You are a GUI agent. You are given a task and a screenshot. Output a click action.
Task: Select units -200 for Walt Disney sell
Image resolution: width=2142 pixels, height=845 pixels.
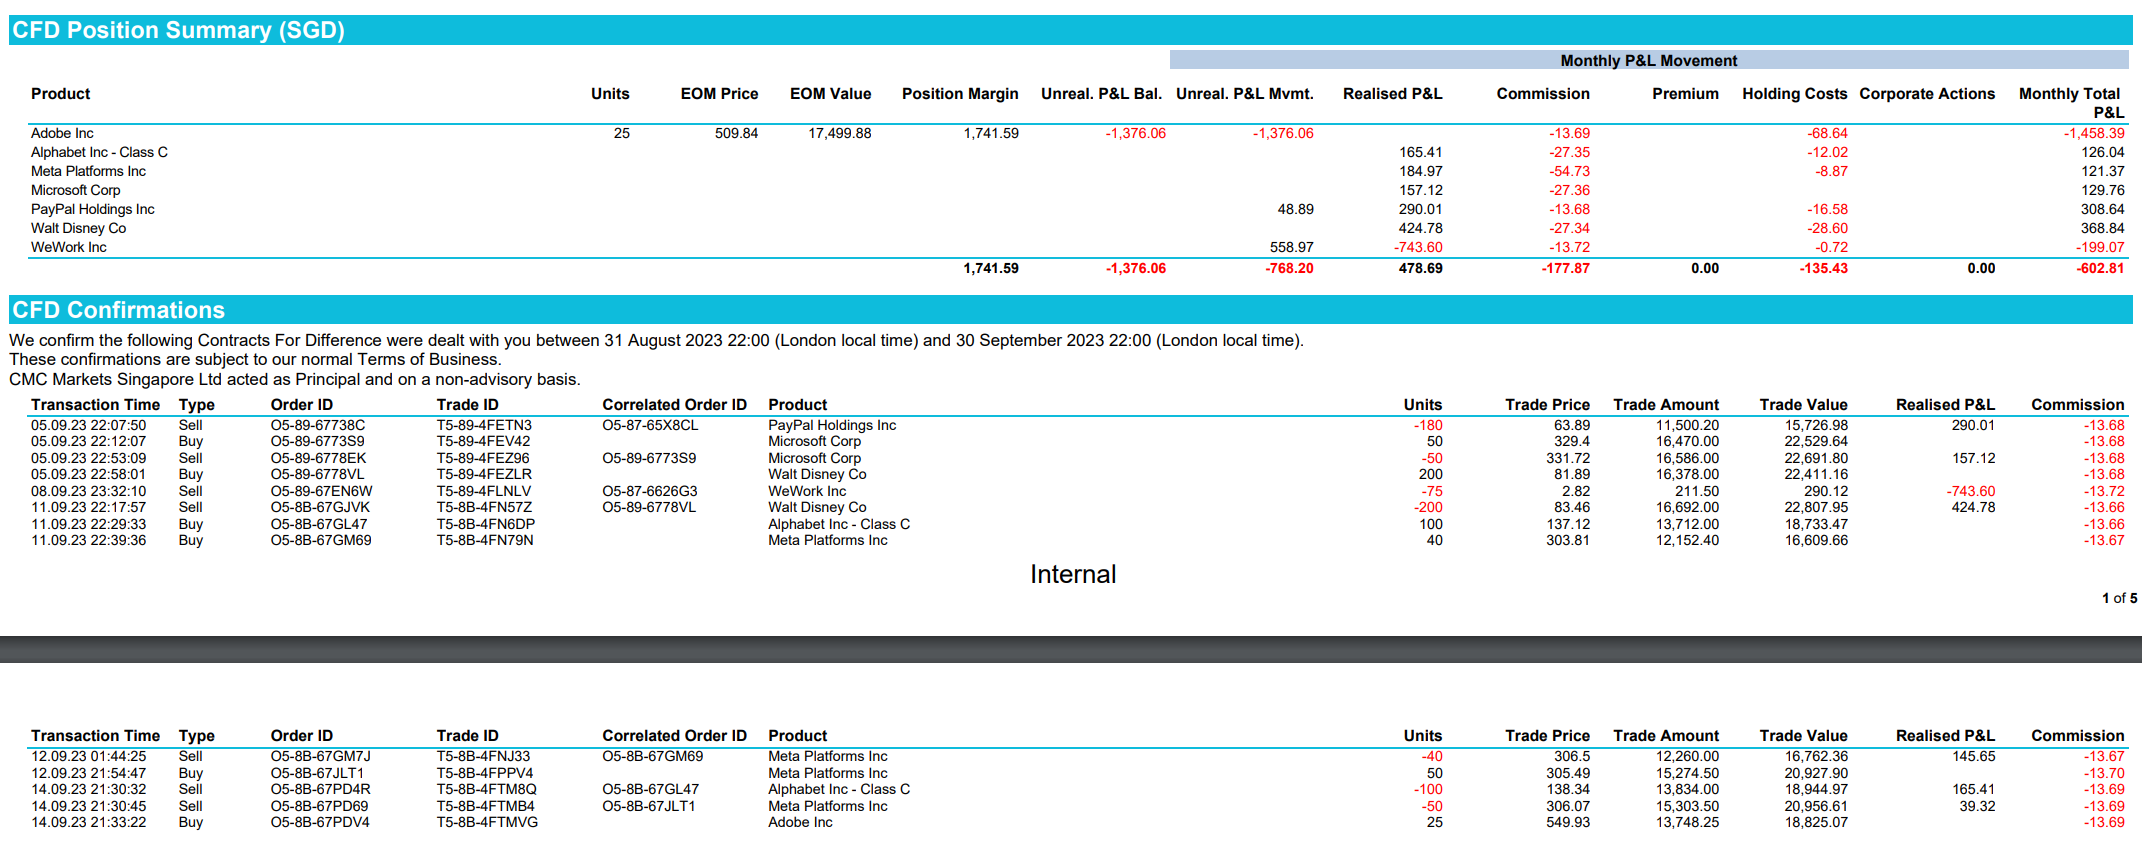click(x=1428, y=507)
